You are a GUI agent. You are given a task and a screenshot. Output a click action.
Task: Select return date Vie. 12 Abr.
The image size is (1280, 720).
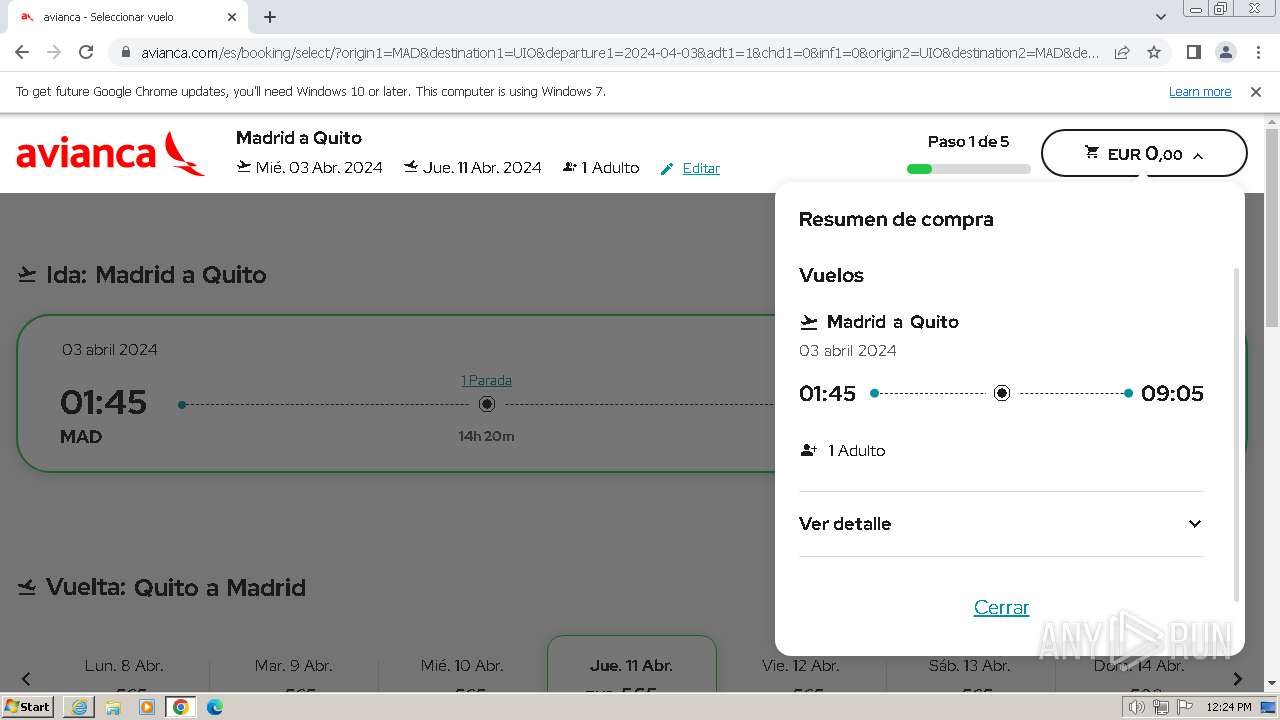coord(800,666)
